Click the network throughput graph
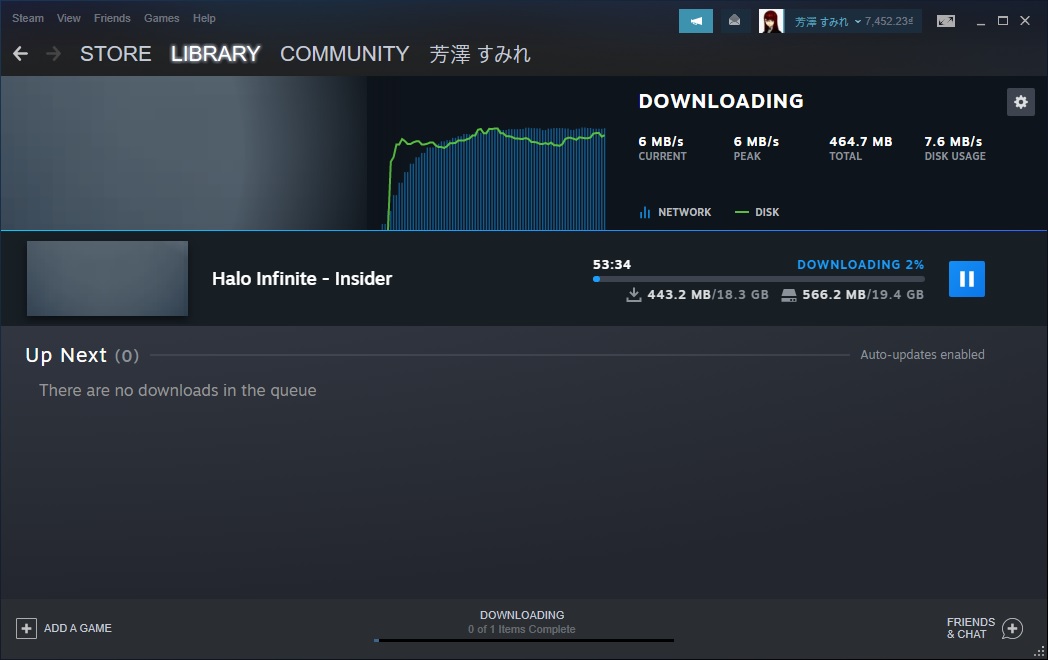The height and width of the screenshot is (660, 1048). pyautogui.click(x=495, y=178)
